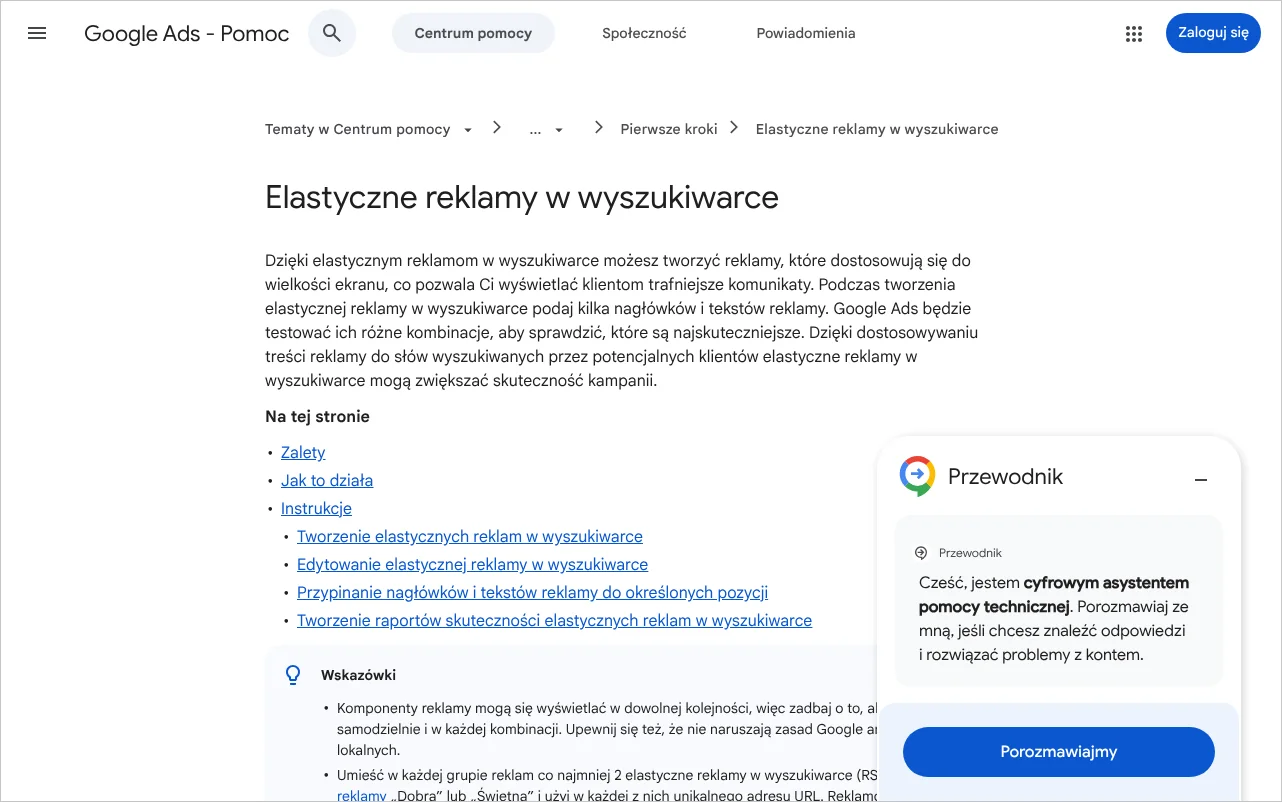
Task: Open Edytowanie elastycznej reklamy w wyszukiwarce link
Action: point(472,564)
